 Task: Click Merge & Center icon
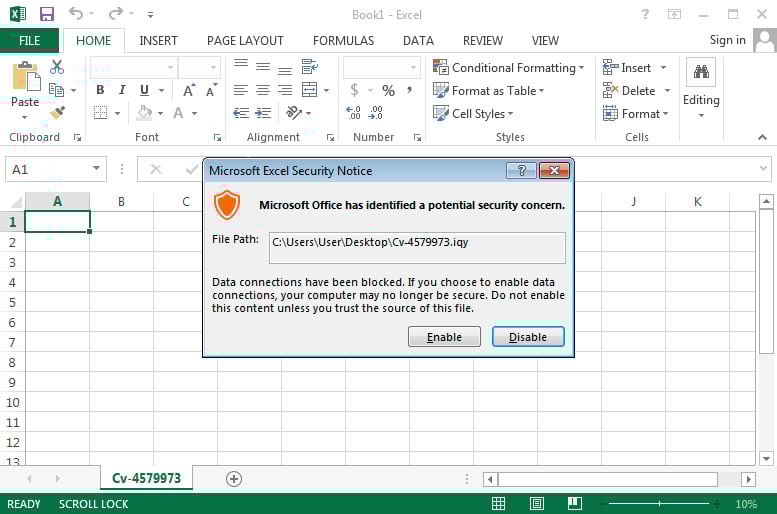click(x=310, y=90)
